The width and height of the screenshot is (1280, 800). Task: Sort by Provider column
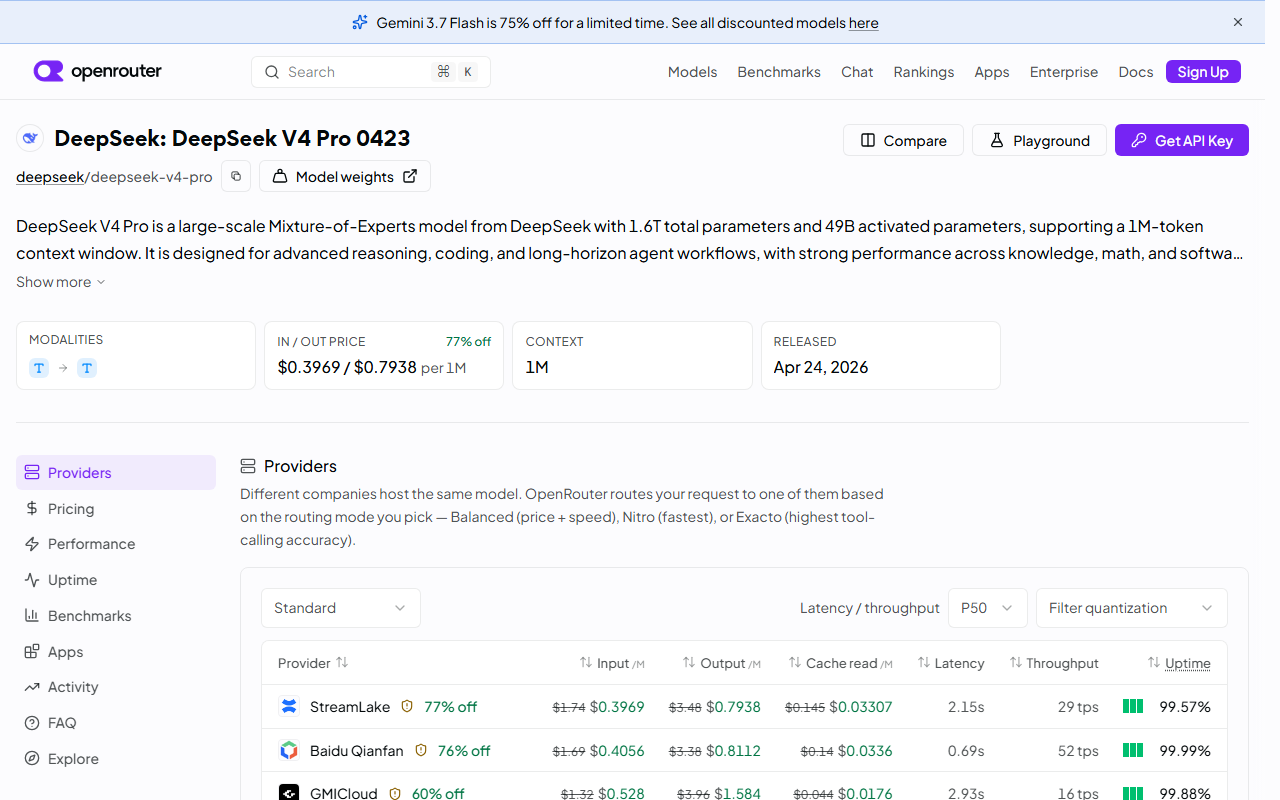pyautogui.click(x=313, y=663)
